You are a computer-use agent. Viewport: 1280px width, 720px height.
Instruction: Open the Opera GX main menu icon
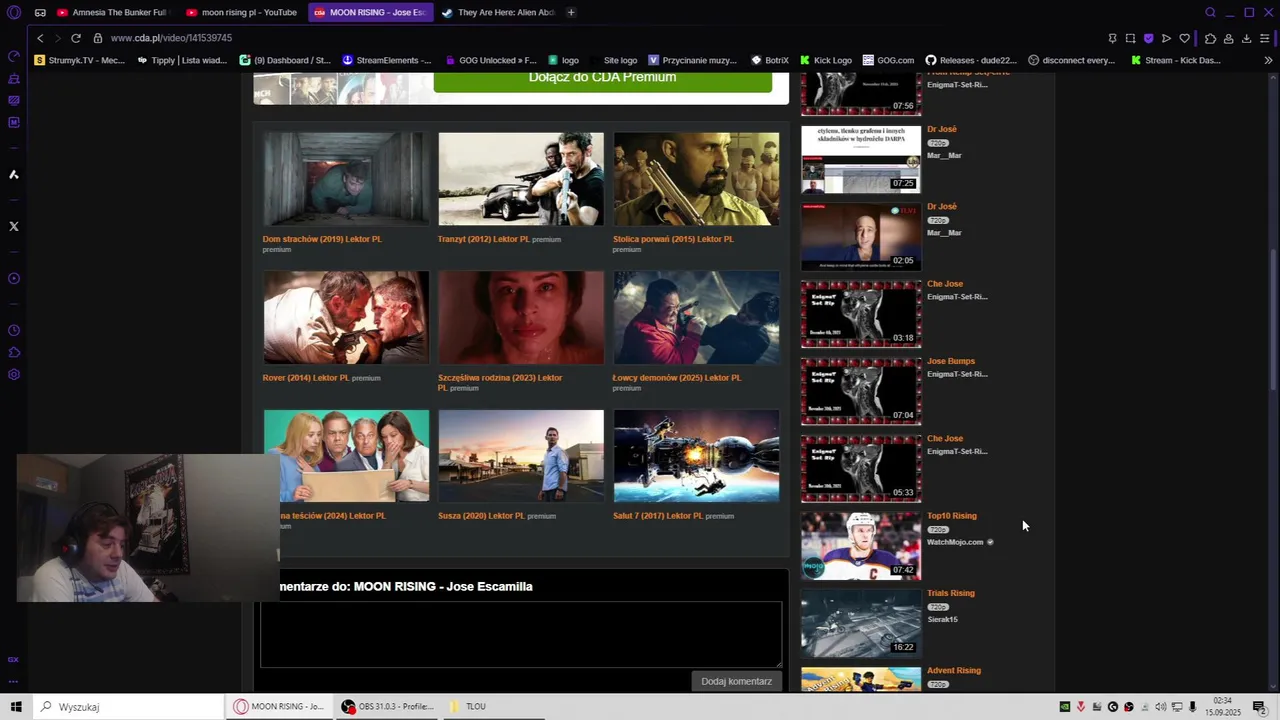tap(14, 12)
